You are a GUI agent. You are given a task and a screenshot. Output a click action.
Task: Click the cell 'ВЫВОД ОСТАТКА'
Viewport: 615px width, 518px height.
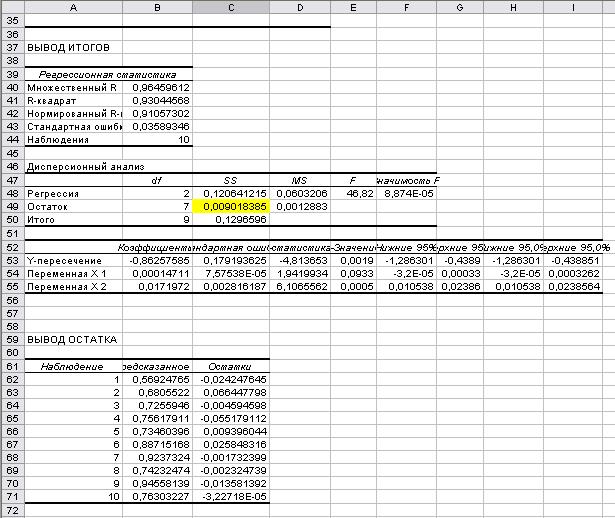point(73,339)
